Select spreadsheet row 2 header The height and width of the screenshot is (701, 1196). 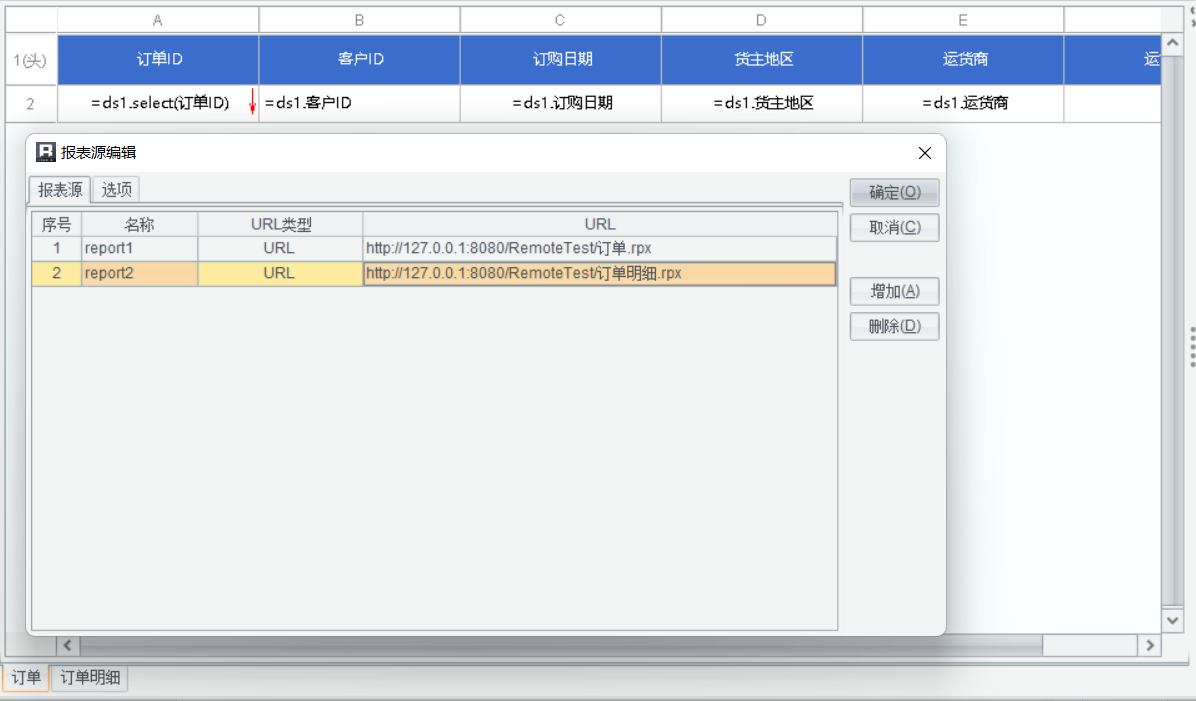(x=31, y=103)
